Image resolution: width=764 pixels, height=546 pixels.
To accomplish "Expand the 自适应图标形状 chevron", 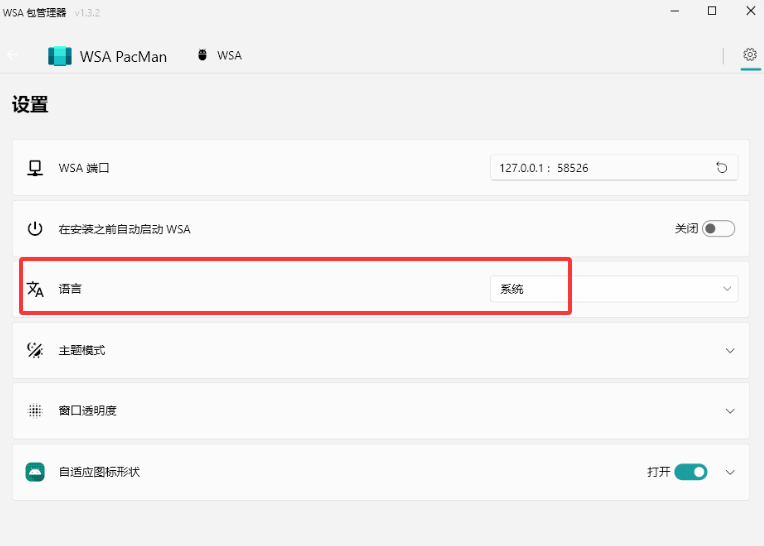I will point(730,471).
